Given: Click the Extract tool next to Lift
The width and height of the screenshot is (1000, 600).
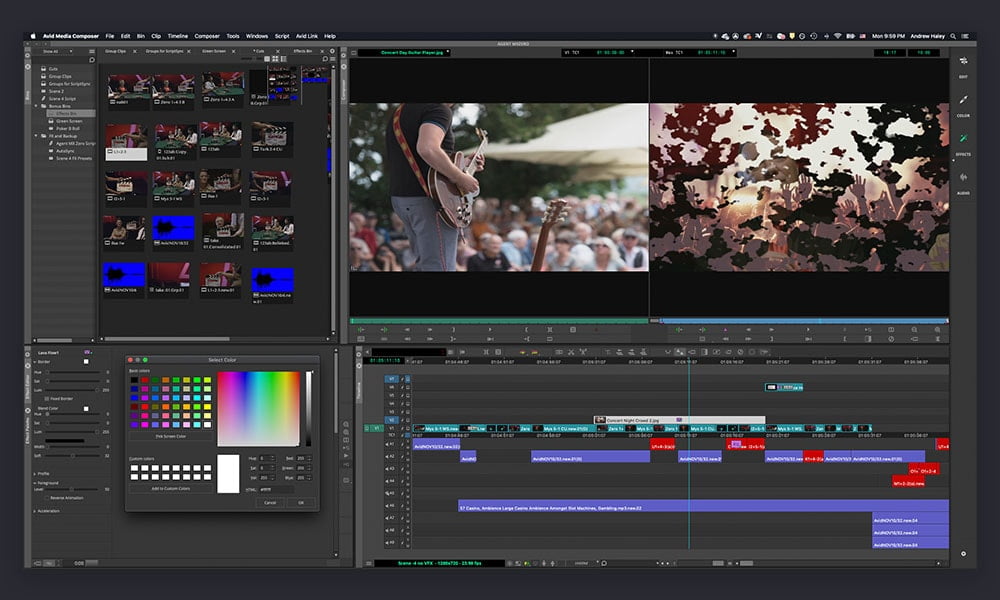Looking at the screenshot, I should 533,352.
